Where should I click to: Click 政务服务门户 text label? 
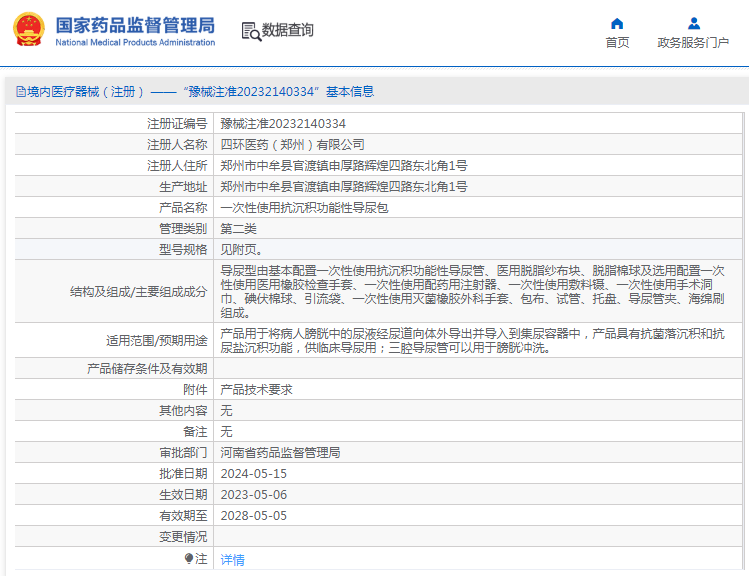coord(693,43)
